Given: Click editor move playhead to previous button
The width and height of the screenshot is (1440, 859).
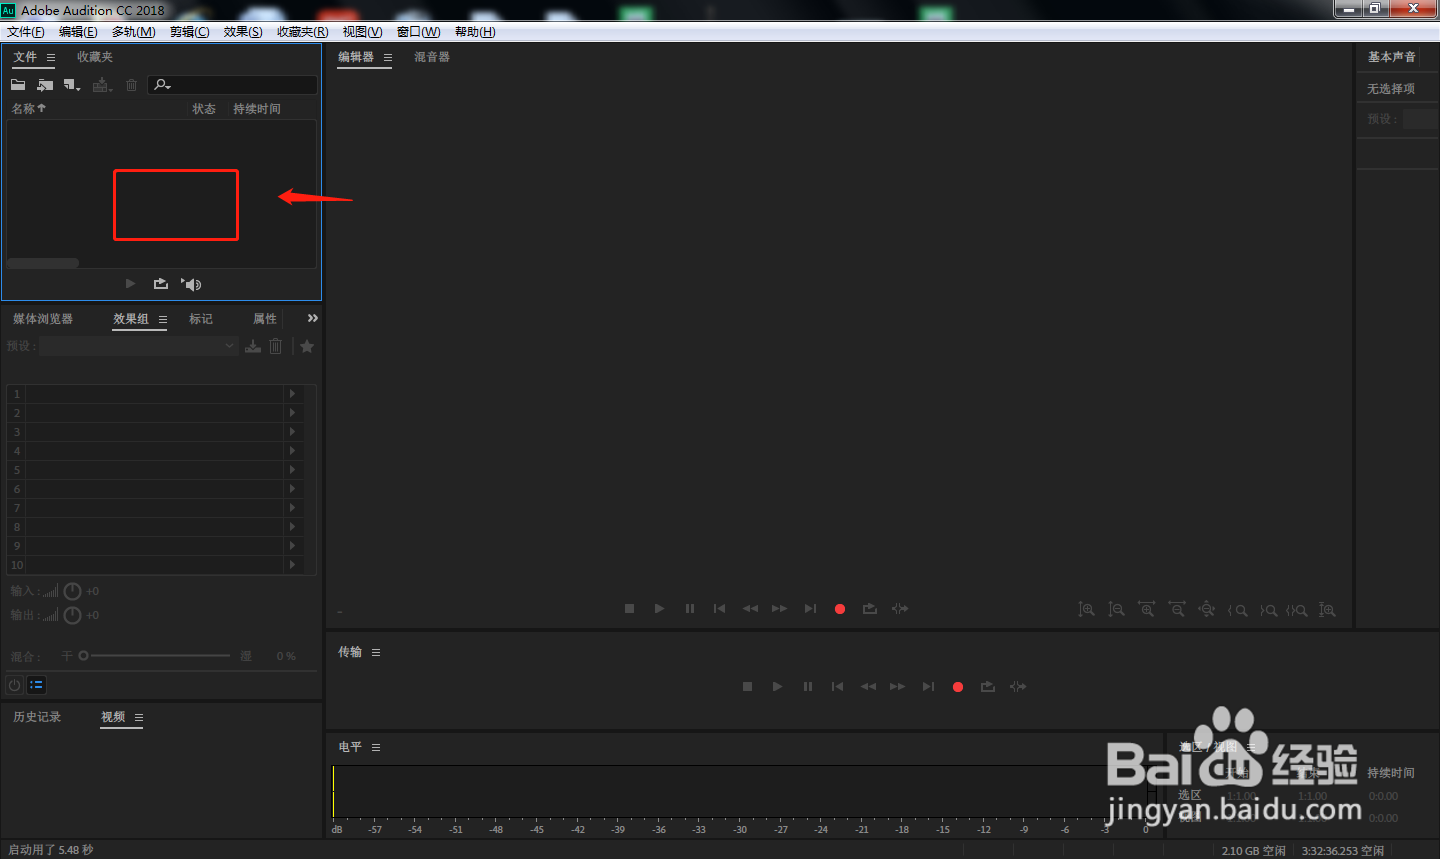Looking at the screenshot, I should (719, 608).
